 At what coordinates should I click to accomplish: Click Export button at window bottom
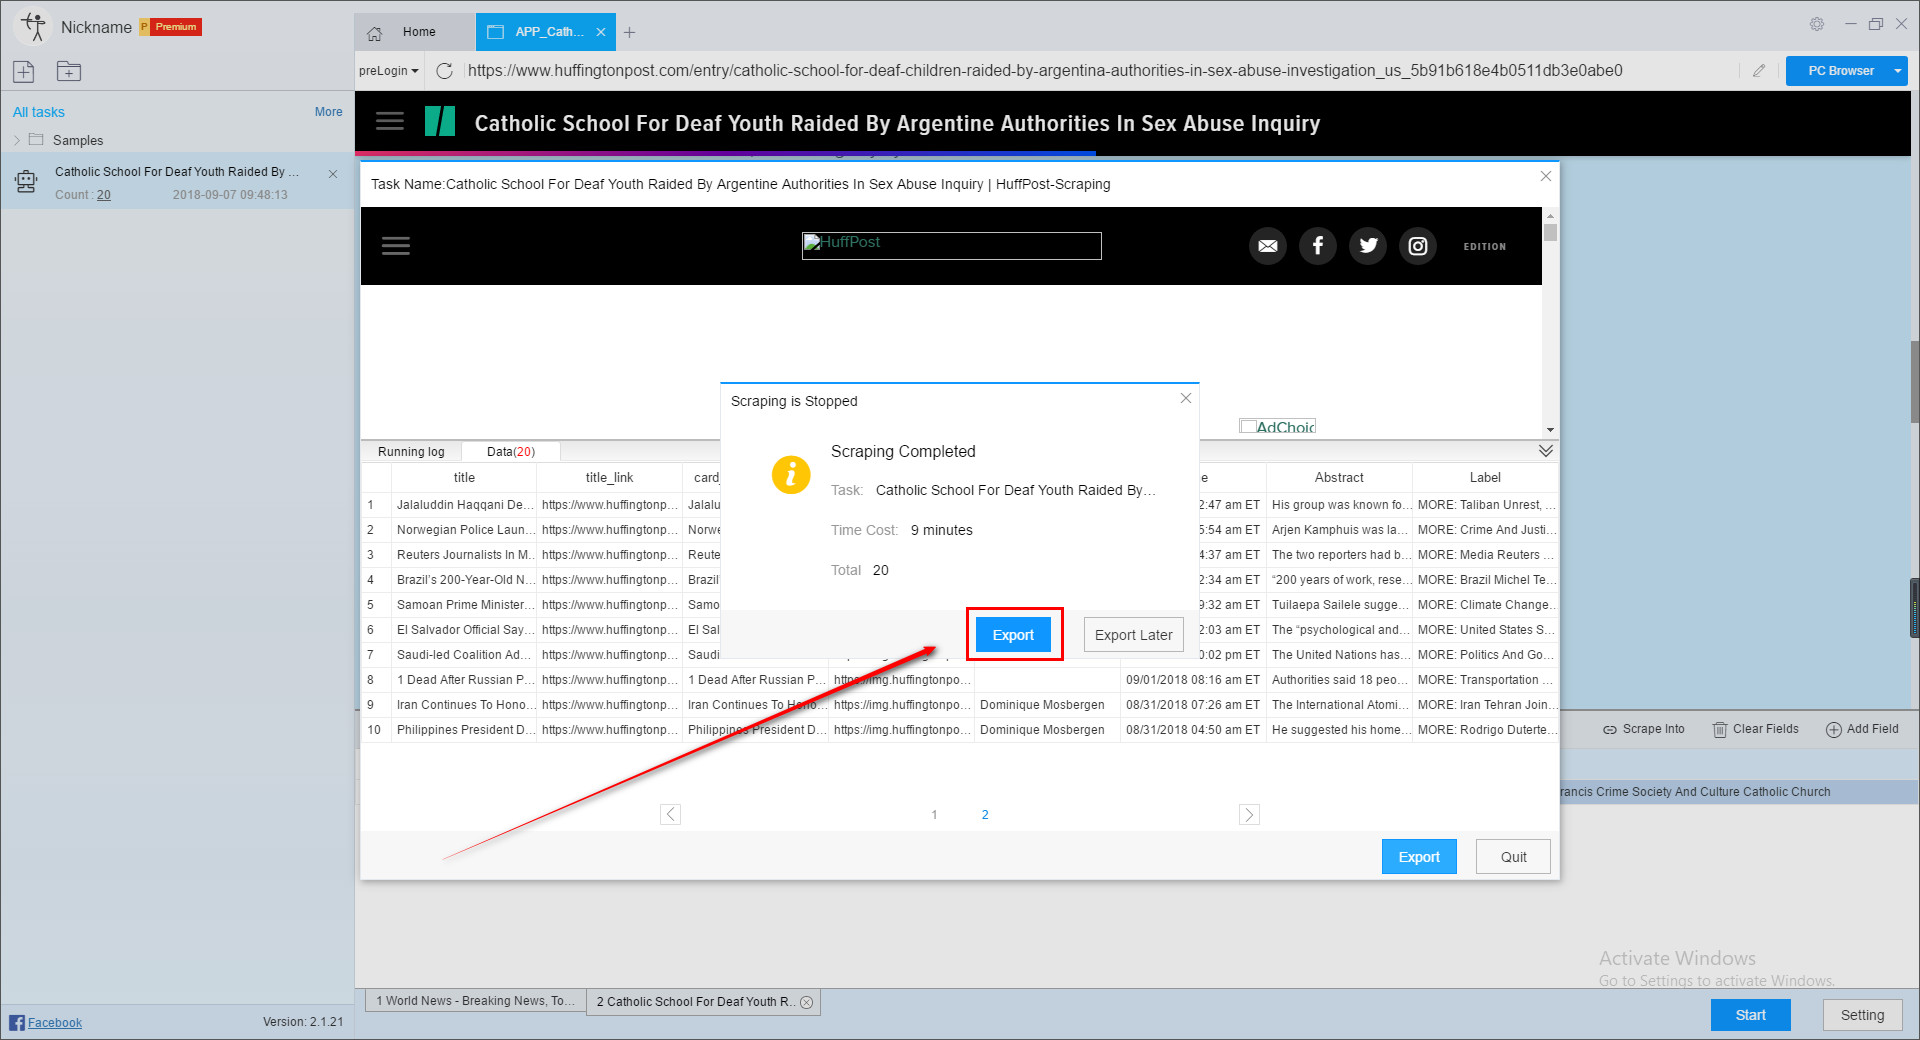[x=1419, y=857]
